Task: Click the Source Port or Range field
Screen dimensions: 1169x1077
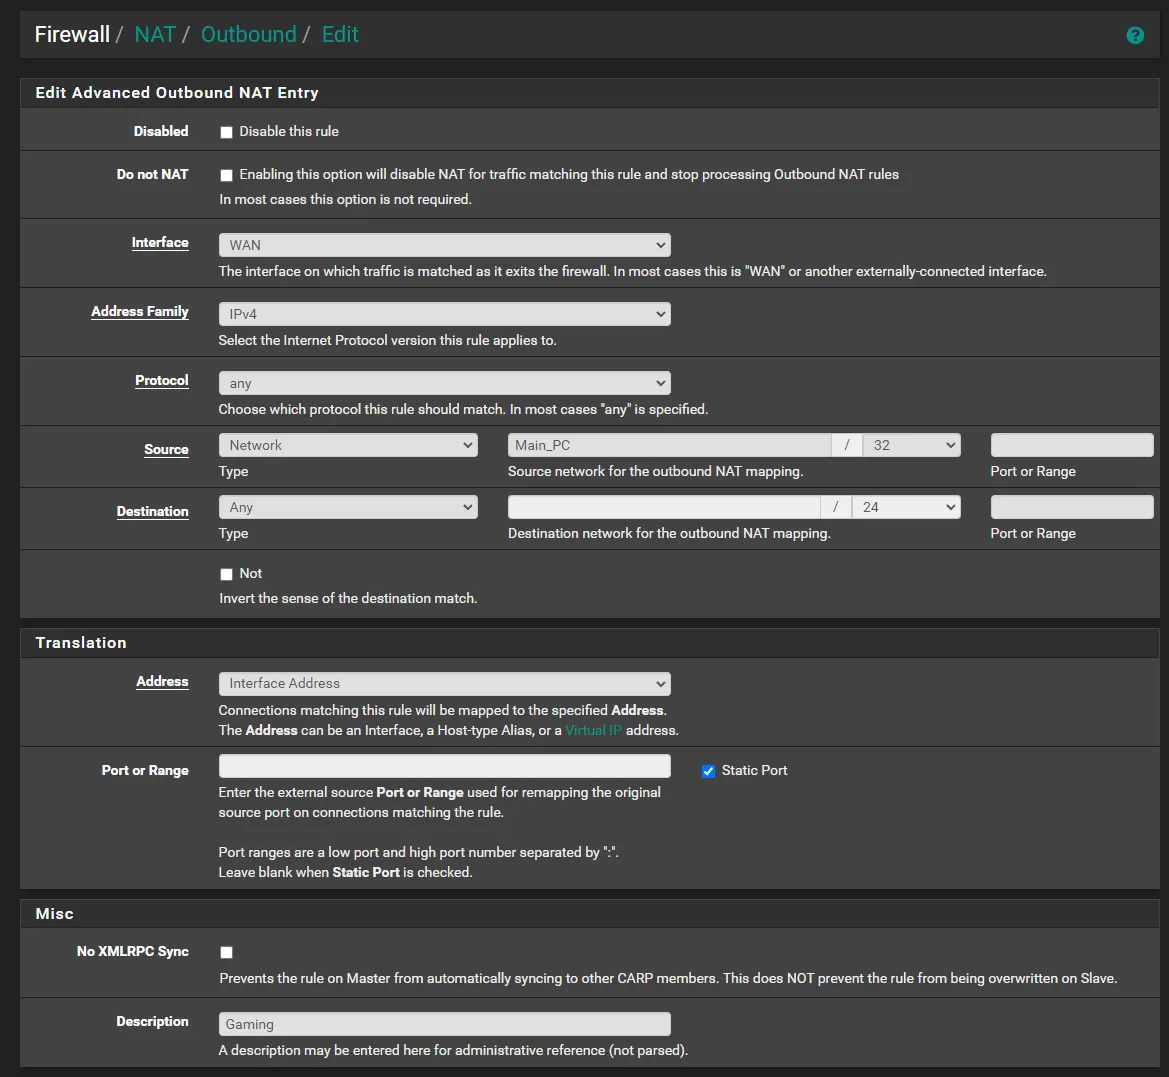Action: pos(1071,445)
